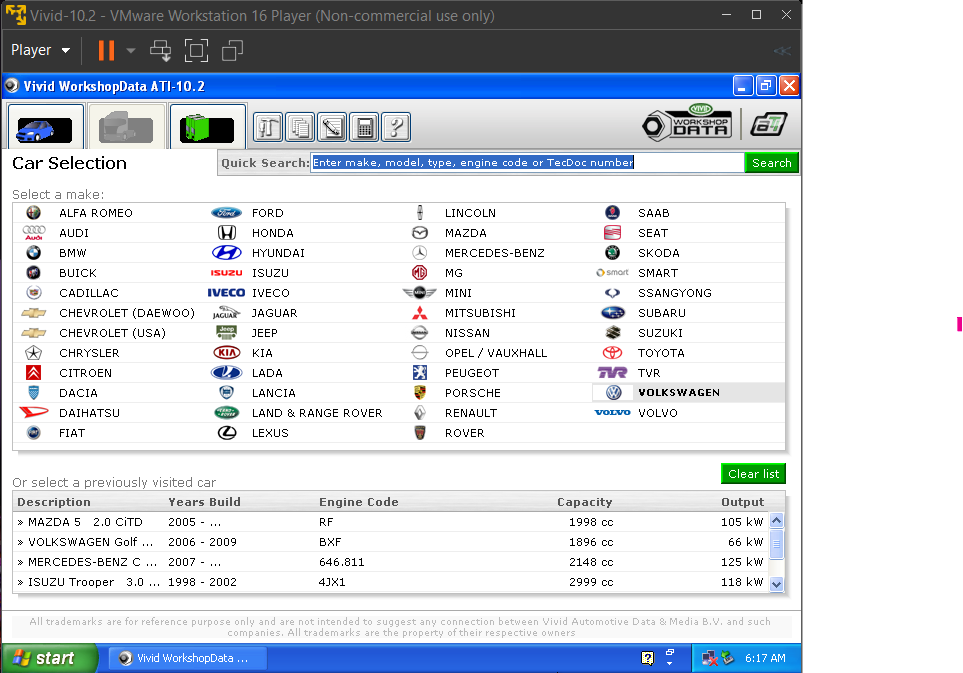Select the BMW roundel logo
Viewport: 963px width, 673px height.
tap(34, 253)
